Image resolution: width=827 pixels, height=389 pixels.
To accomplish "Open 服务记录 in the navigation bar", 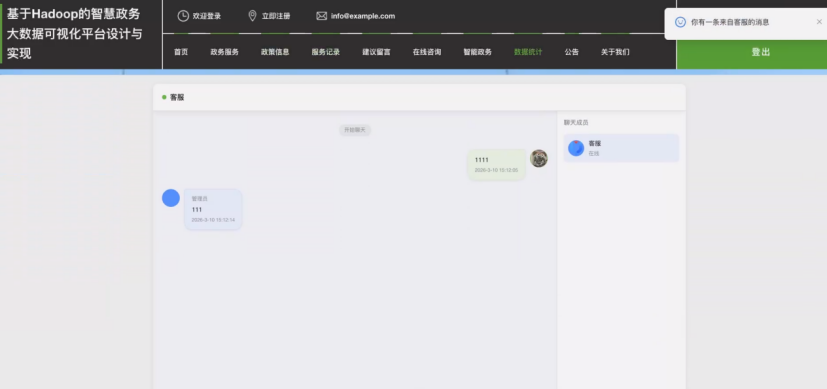I will pos(326,52).
